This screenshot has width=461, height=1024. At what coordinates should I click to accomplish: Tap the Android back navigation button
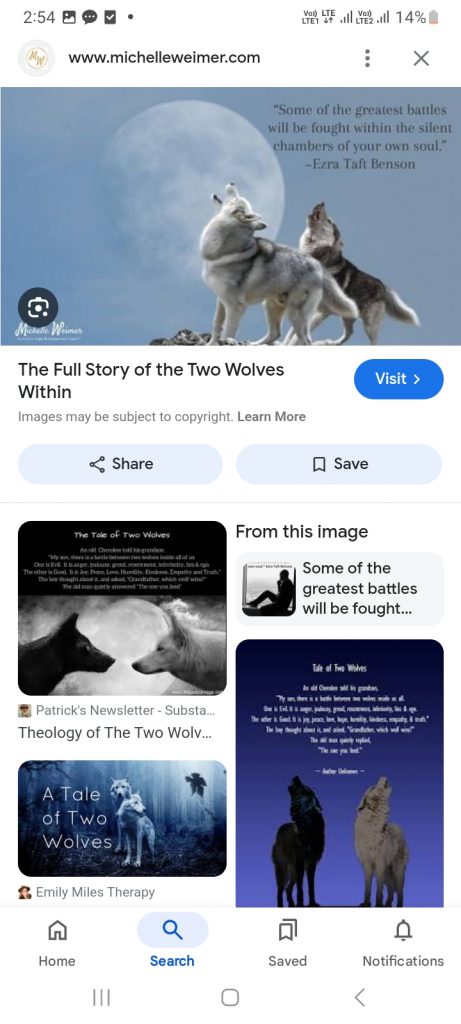coord(359,997)
